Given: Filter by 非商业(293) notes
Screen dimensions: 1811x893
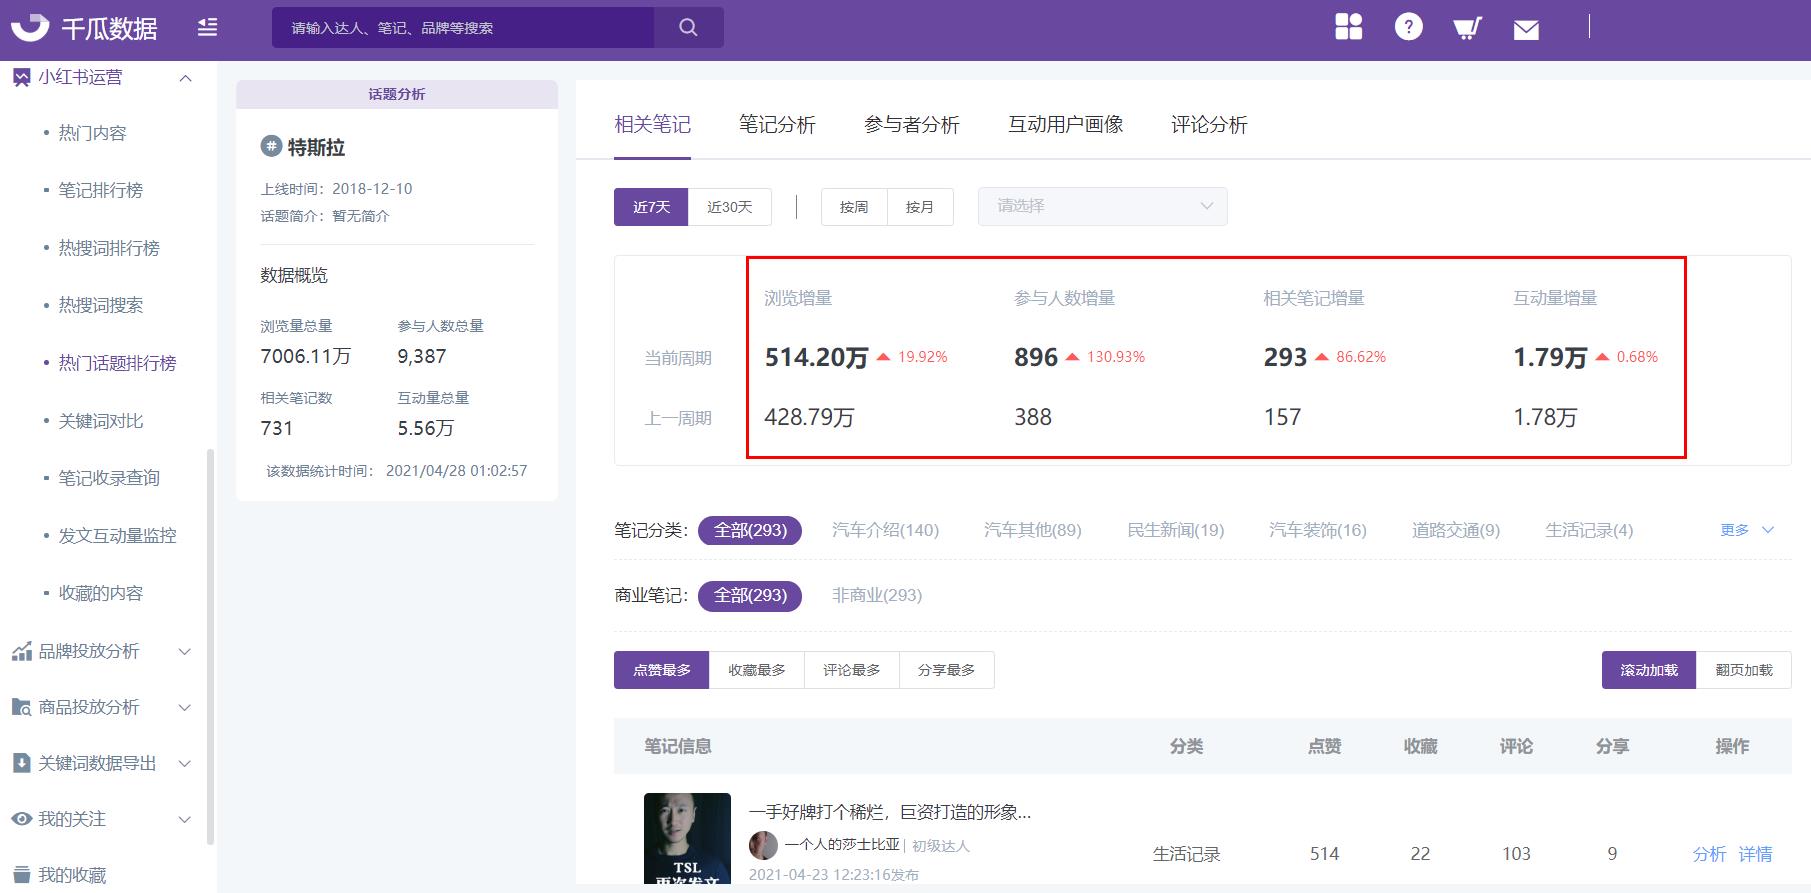Looking at the screenshot, I should tap(877, 595).
